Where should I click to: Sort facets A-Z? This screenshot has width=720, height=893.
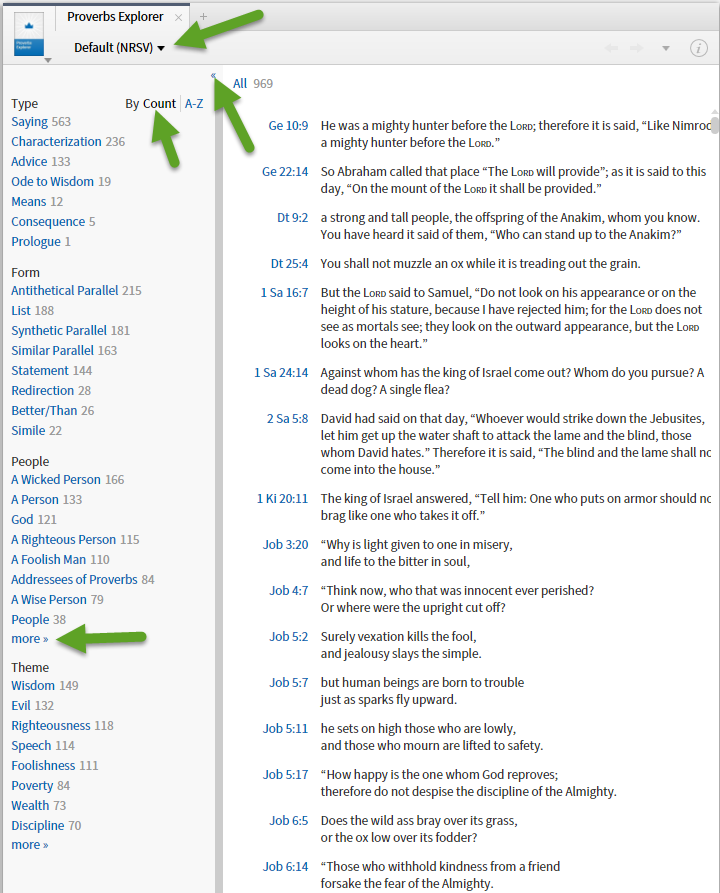(194, 104)
